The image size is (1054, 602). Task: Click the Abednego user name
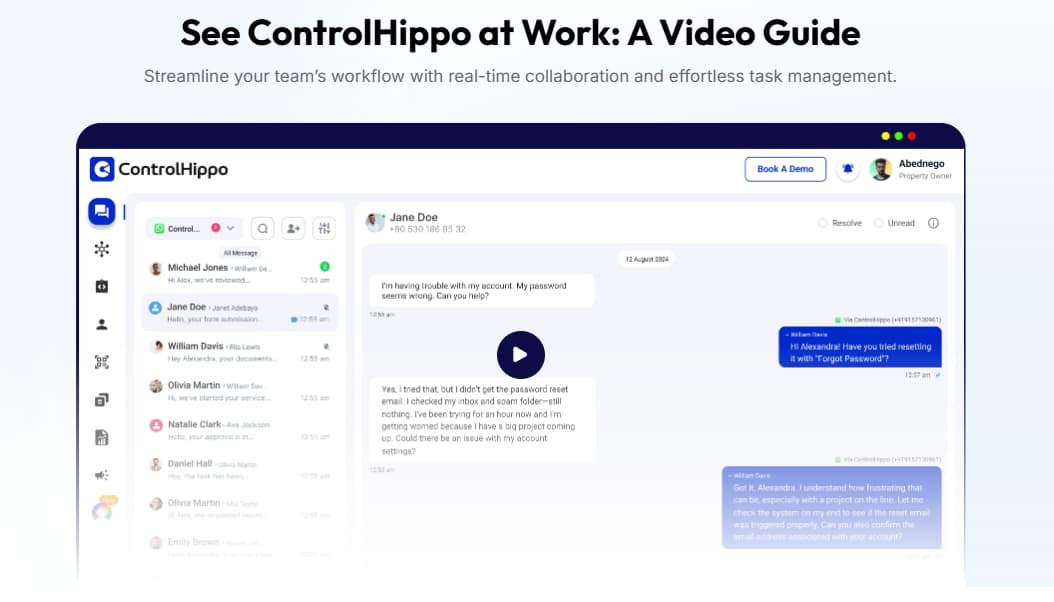click(922, 163)
